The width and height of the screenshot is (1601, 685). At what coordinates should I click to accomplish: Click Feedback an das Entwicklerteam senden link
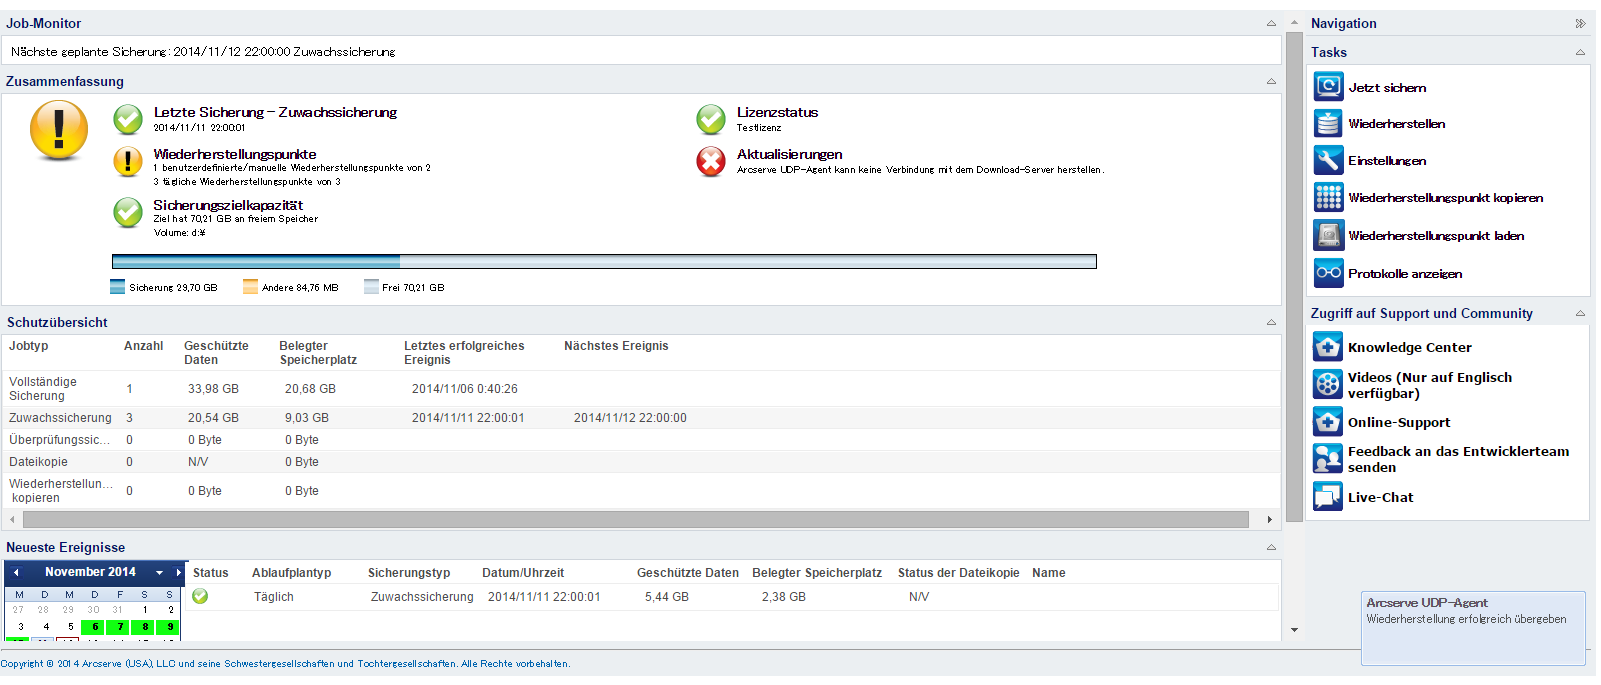[x=1458, y=459]
